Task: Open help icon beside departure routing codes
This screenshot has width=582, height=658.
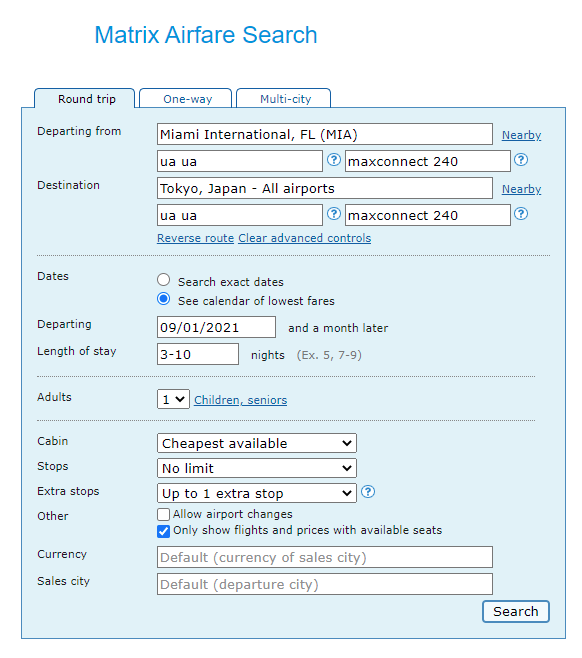Action: 334,160
